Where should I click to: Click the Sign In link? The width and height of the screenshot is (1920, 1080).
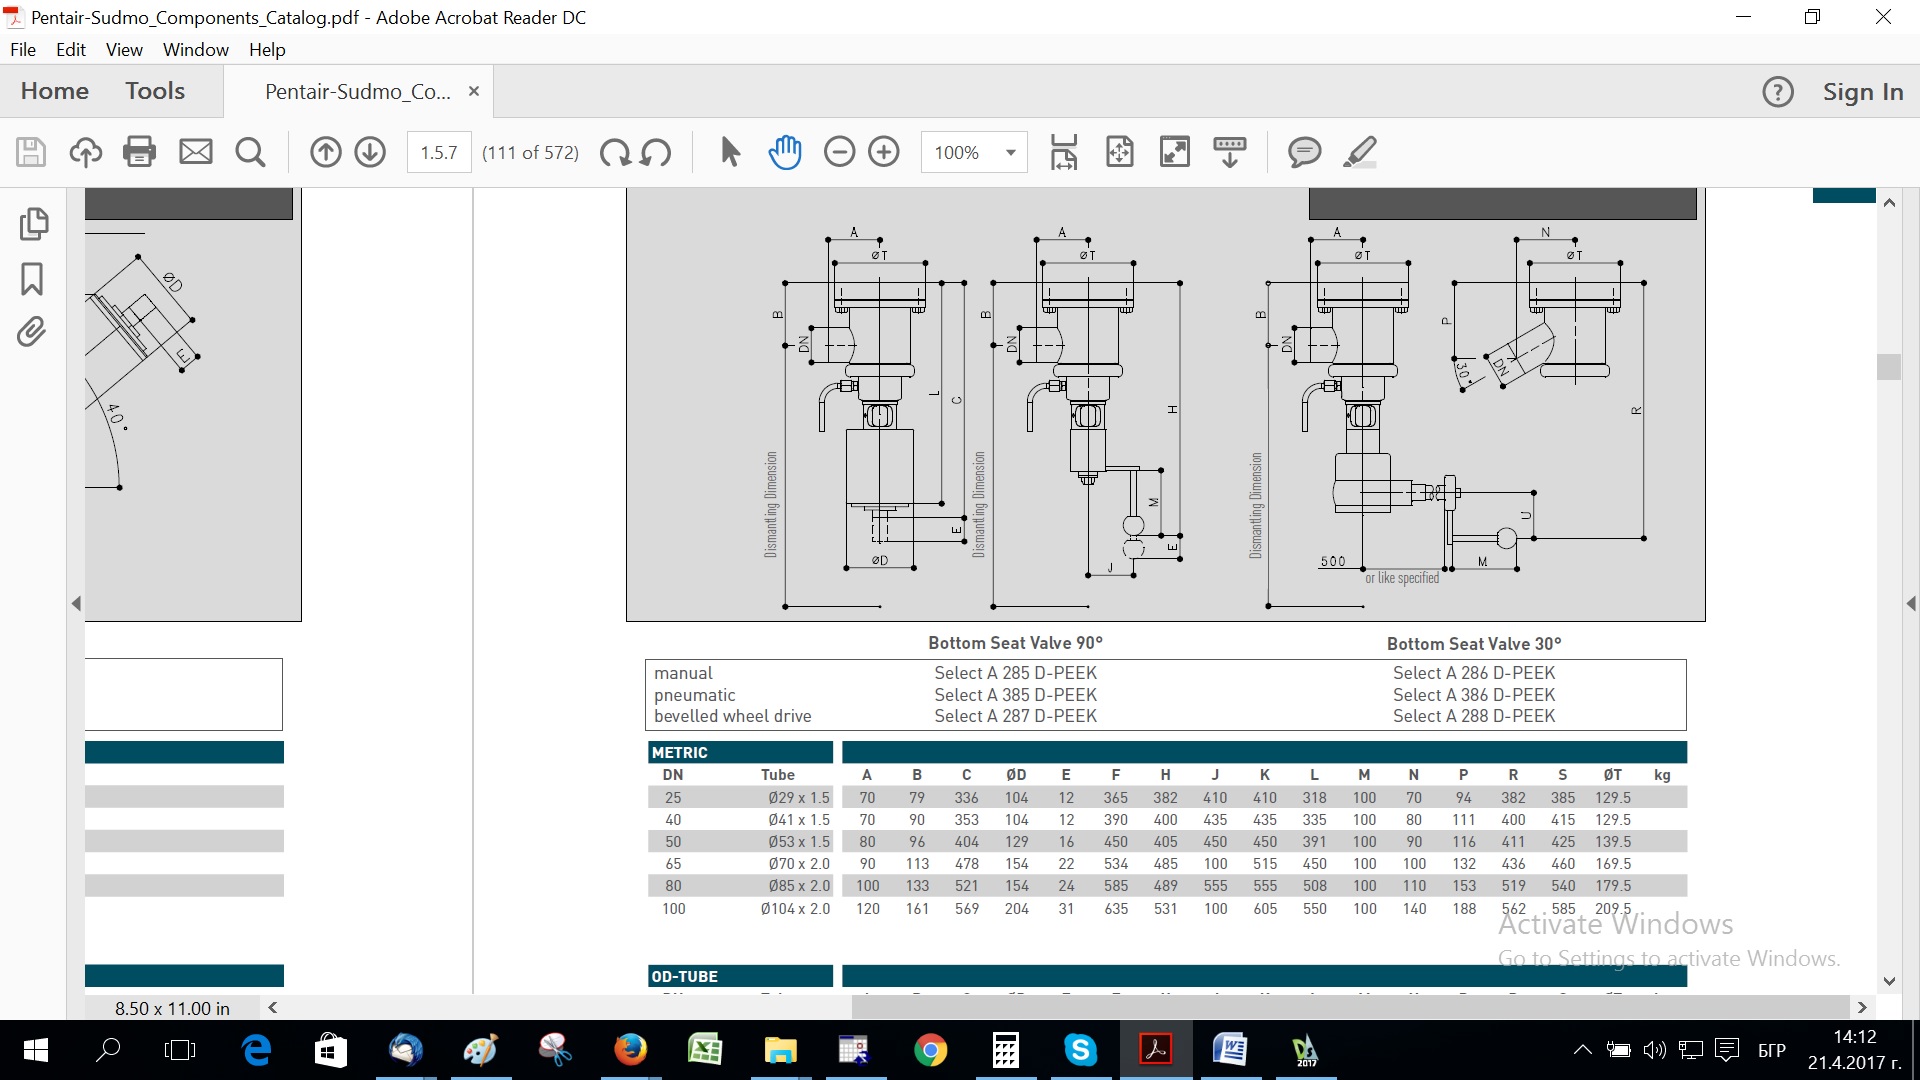click(x=1863, y=92)
